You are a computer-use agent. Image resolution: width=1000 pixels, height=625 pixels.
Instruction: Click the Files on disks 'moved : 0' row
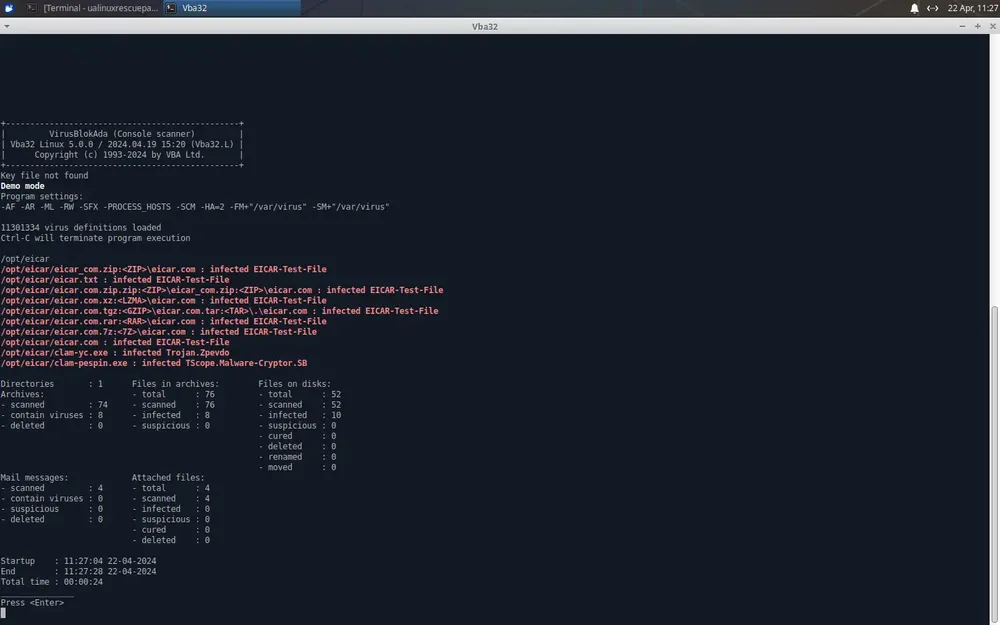[x=297, y=467]
